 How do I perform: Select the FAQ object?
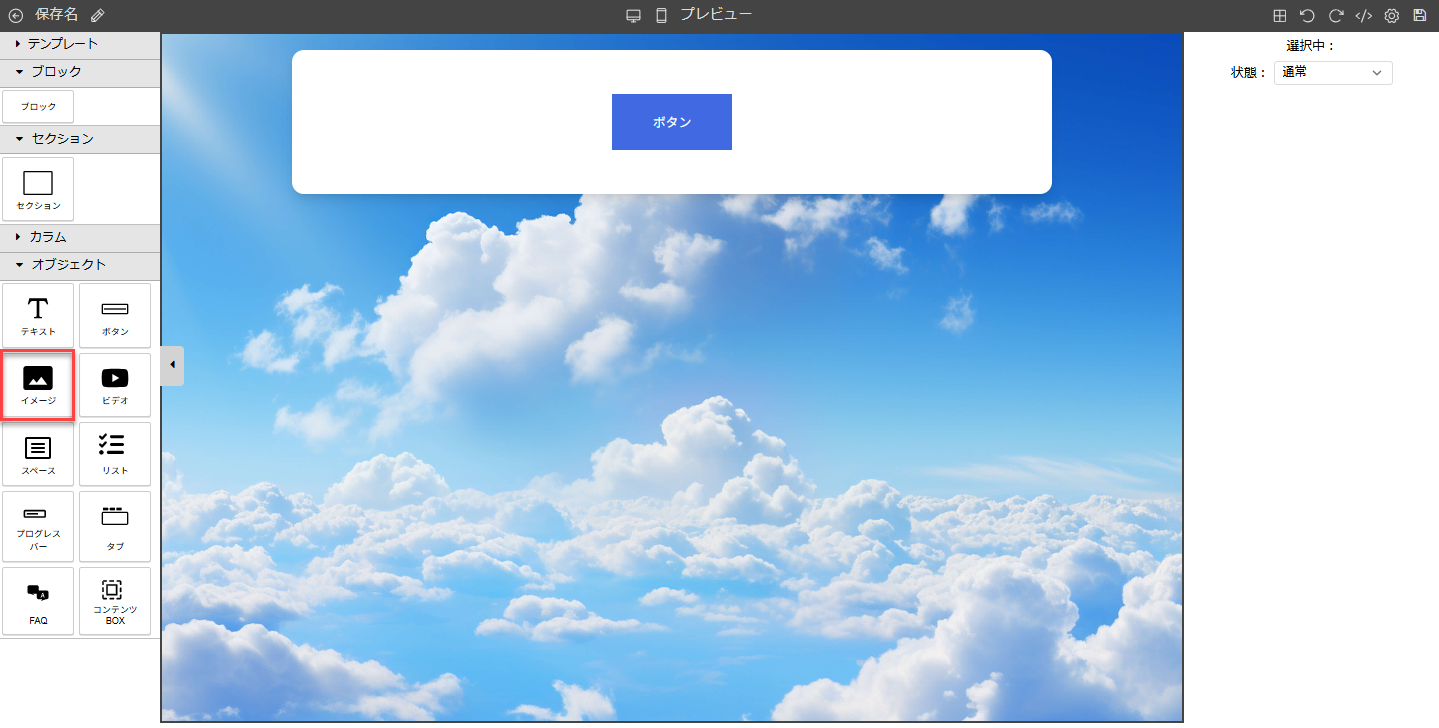(38, 601)
